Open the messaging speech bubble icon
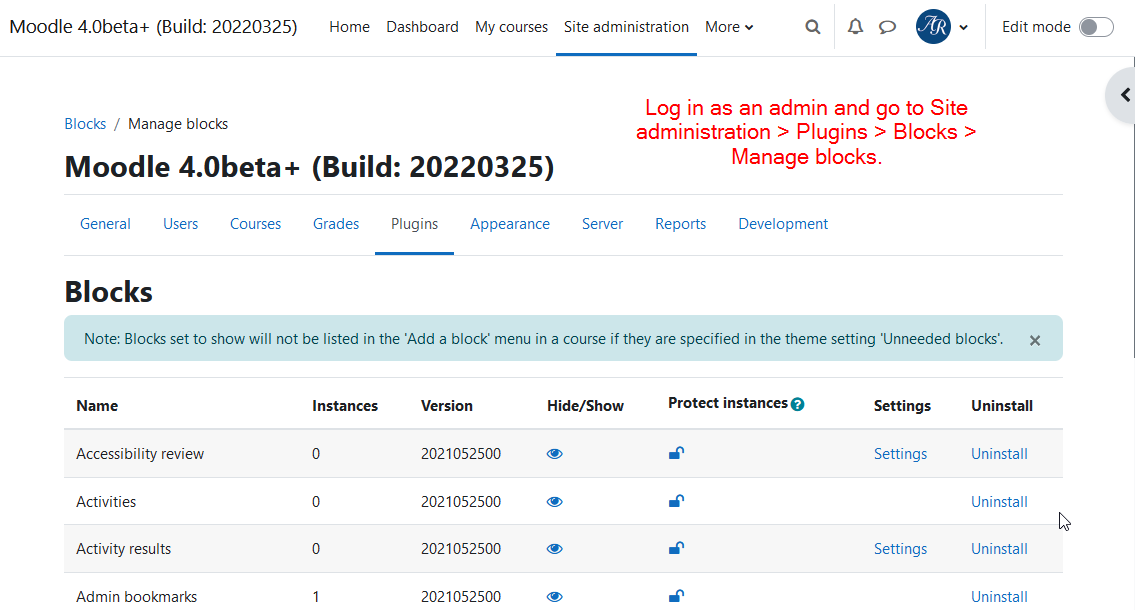1135x610 pixels. click(887, 27)
